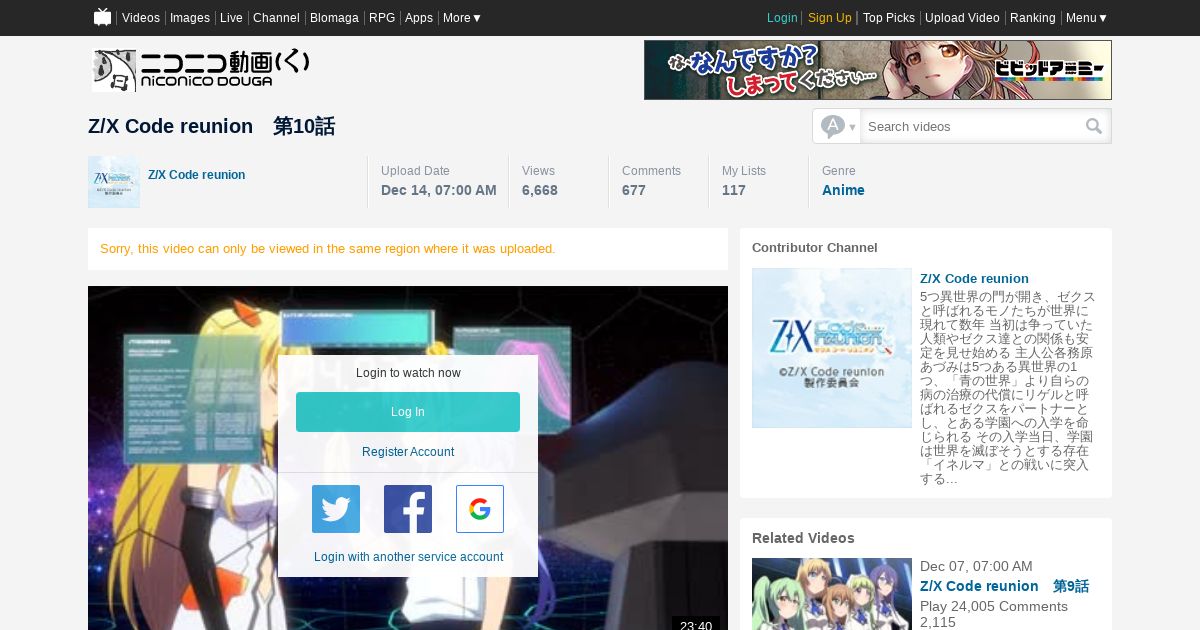The image size is (1200, 630).
Task: Click the Niconico TV icon in top bar
Action: point(103,17)
